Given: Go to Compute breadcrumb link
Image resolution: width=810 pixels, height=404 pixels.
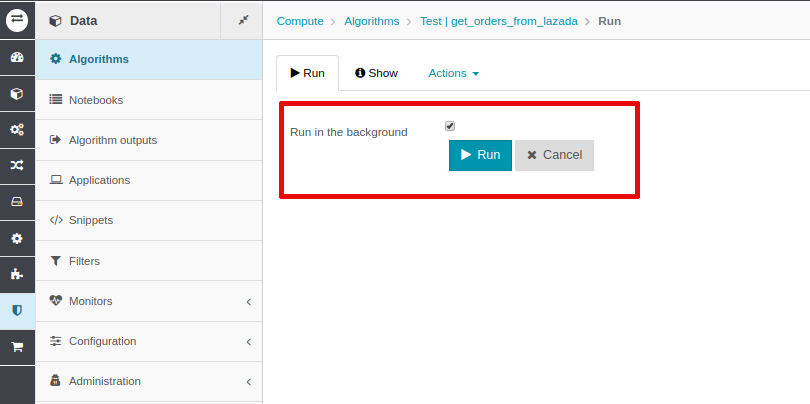Looking at the screenshot, I should [x=300, y=21].
